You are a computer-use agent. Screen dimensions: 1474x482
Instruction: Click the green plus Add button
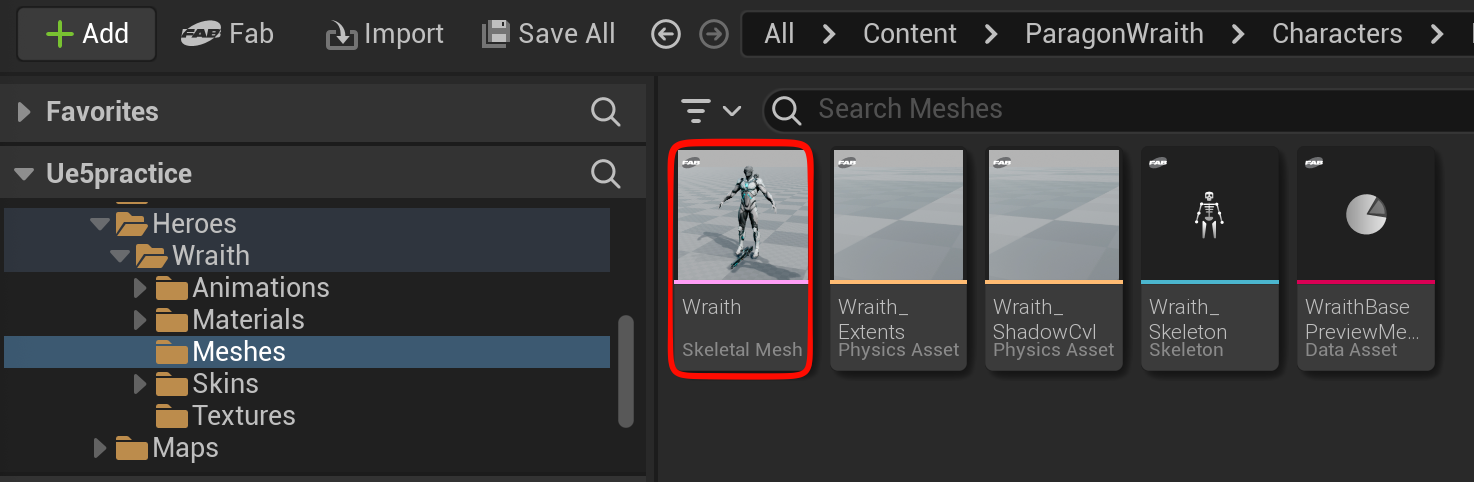tap(87, 34)
